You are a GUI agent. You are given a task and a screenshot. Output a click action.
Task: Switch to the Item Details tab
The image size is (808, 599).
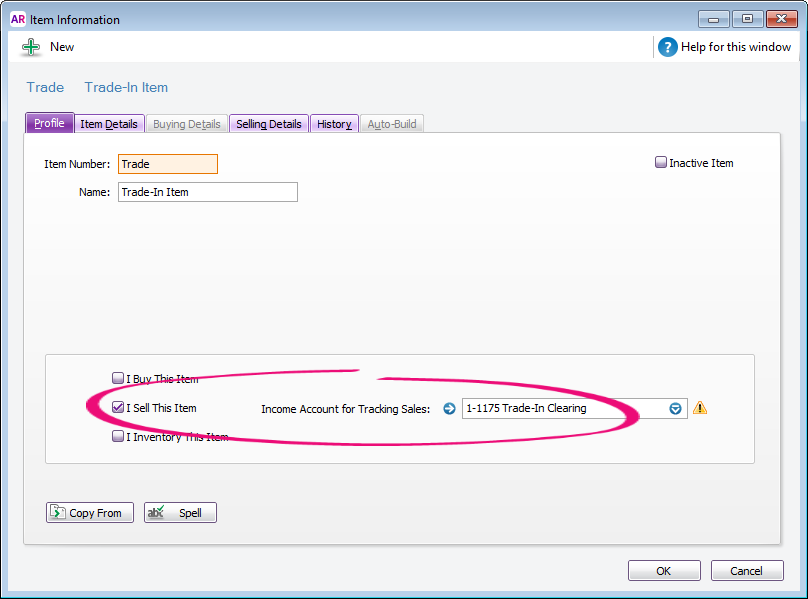[x=109, y=124]
